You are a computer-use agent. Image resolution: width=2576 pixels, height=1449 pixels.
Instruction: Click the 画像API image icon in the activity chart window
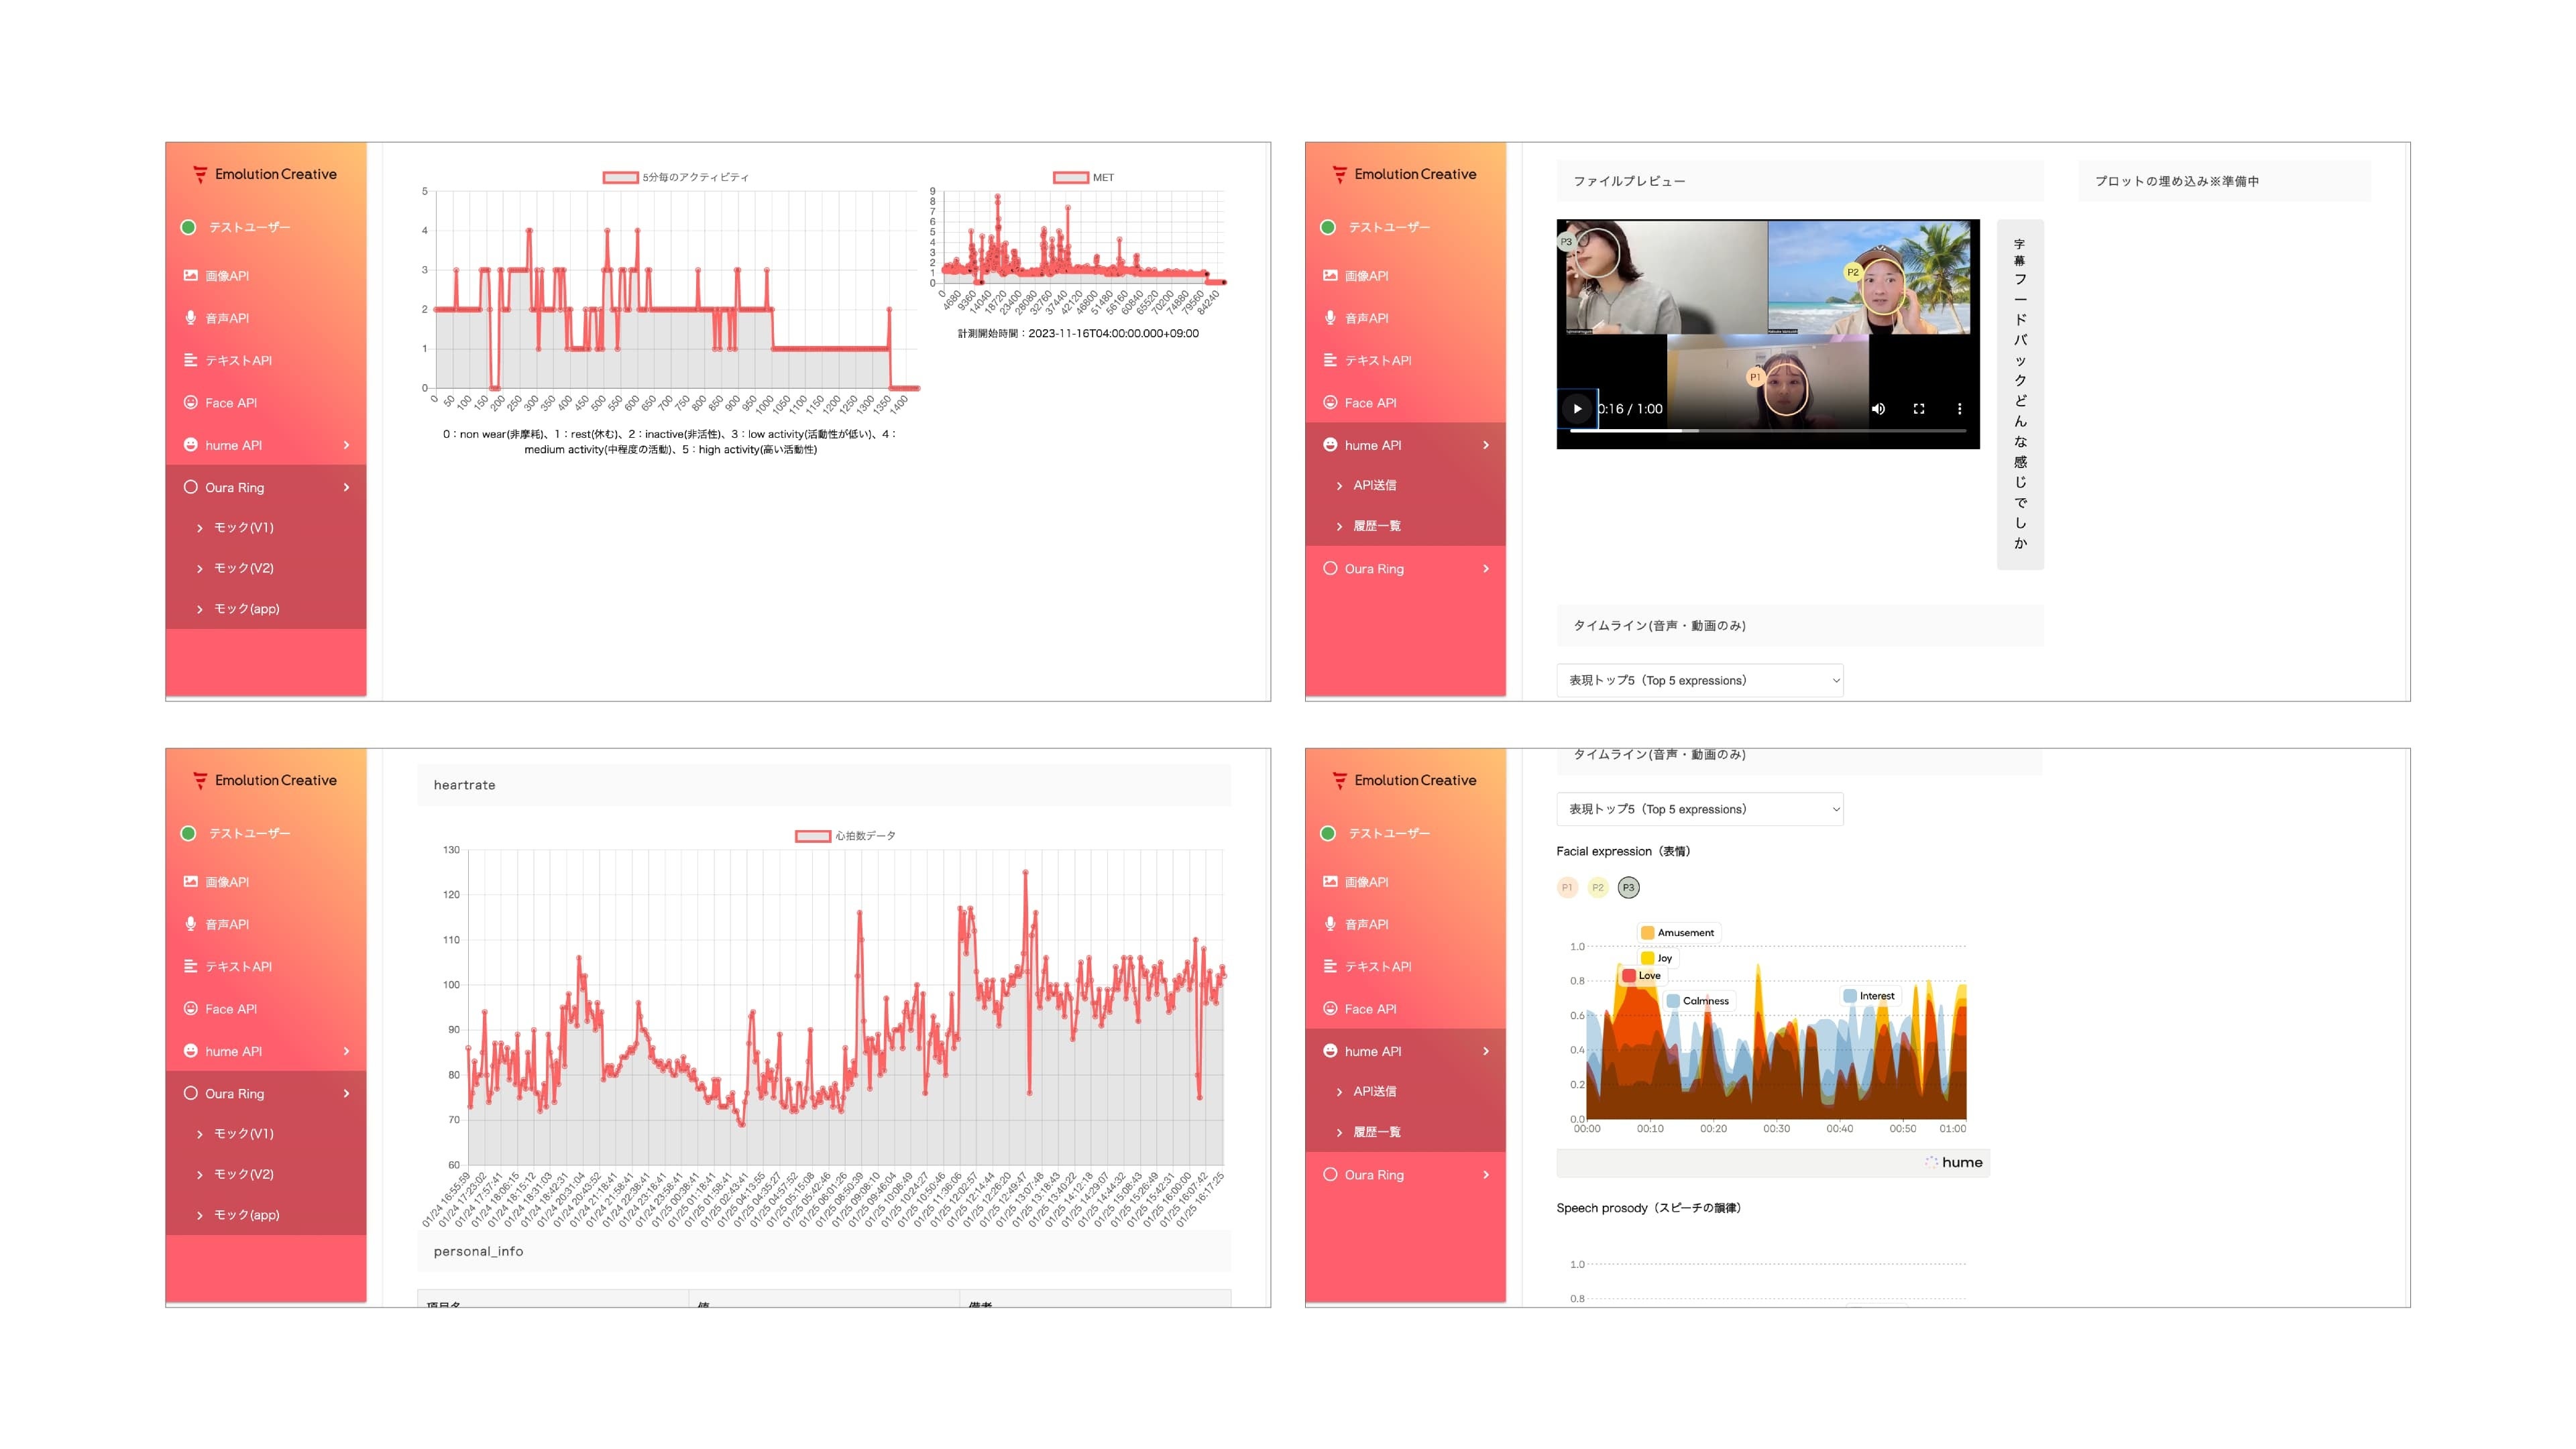190,275
